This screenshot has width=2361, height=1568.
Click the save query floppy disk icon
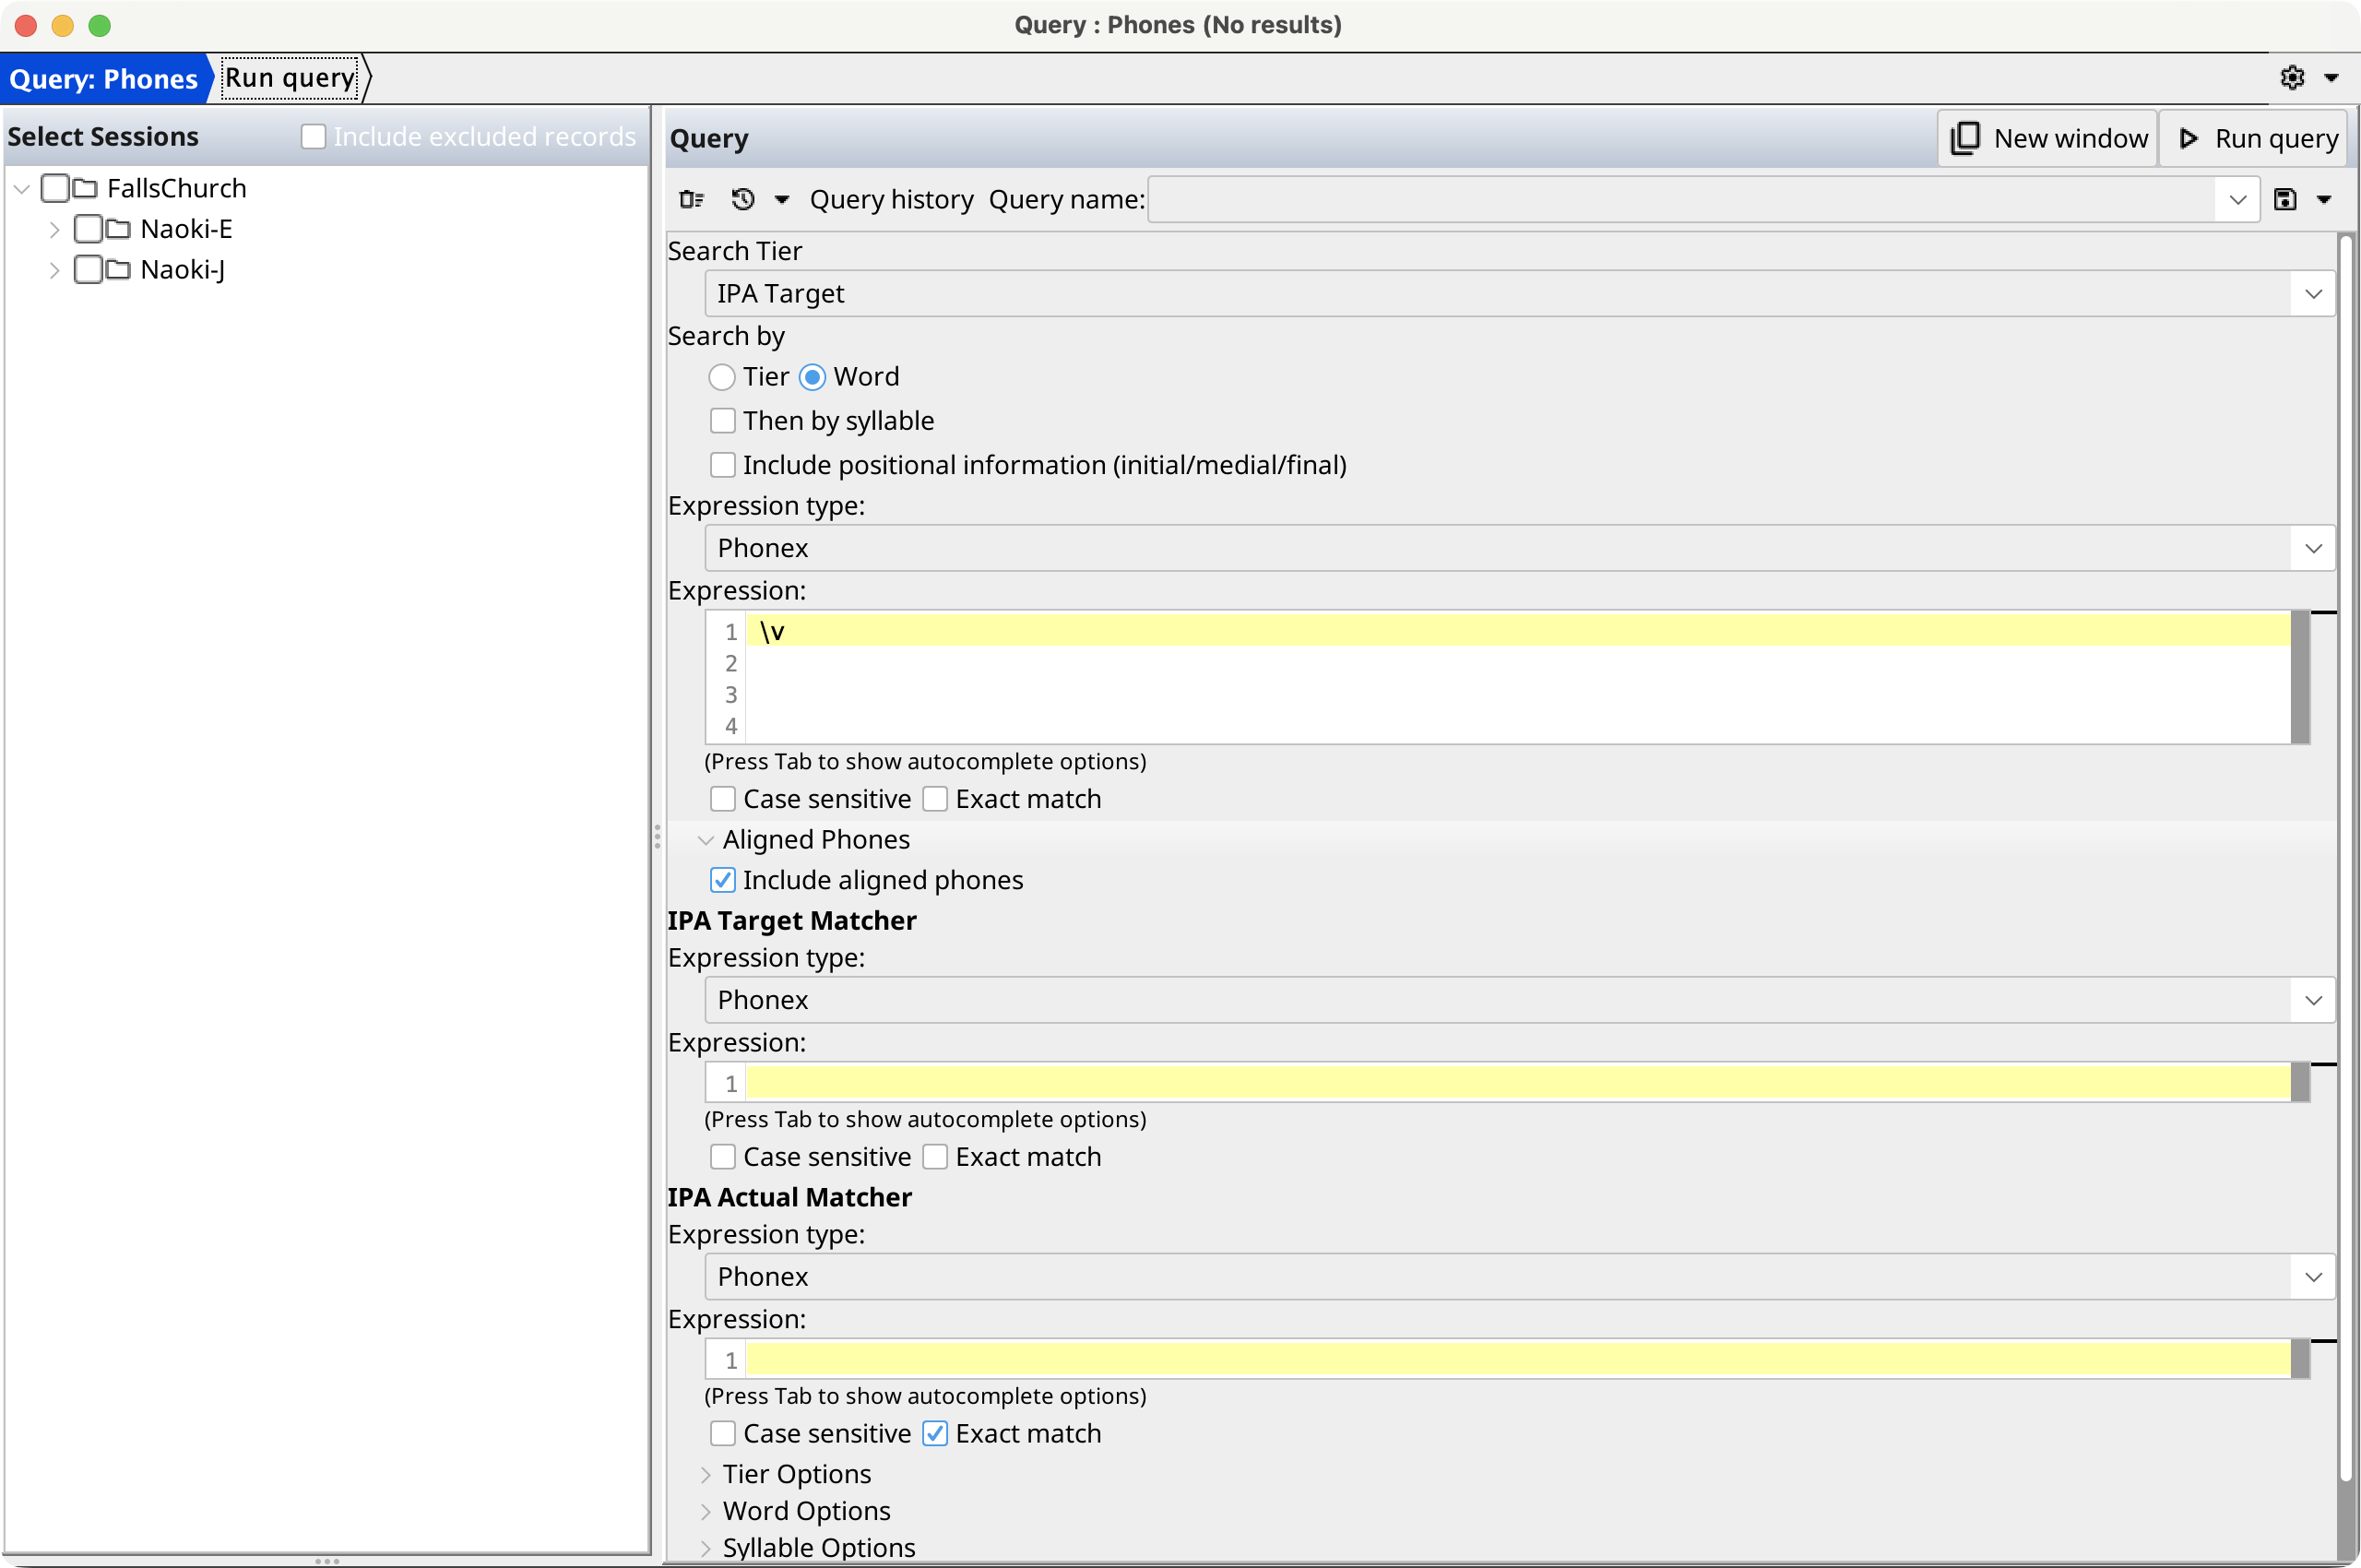click(x=2284, y=199)
